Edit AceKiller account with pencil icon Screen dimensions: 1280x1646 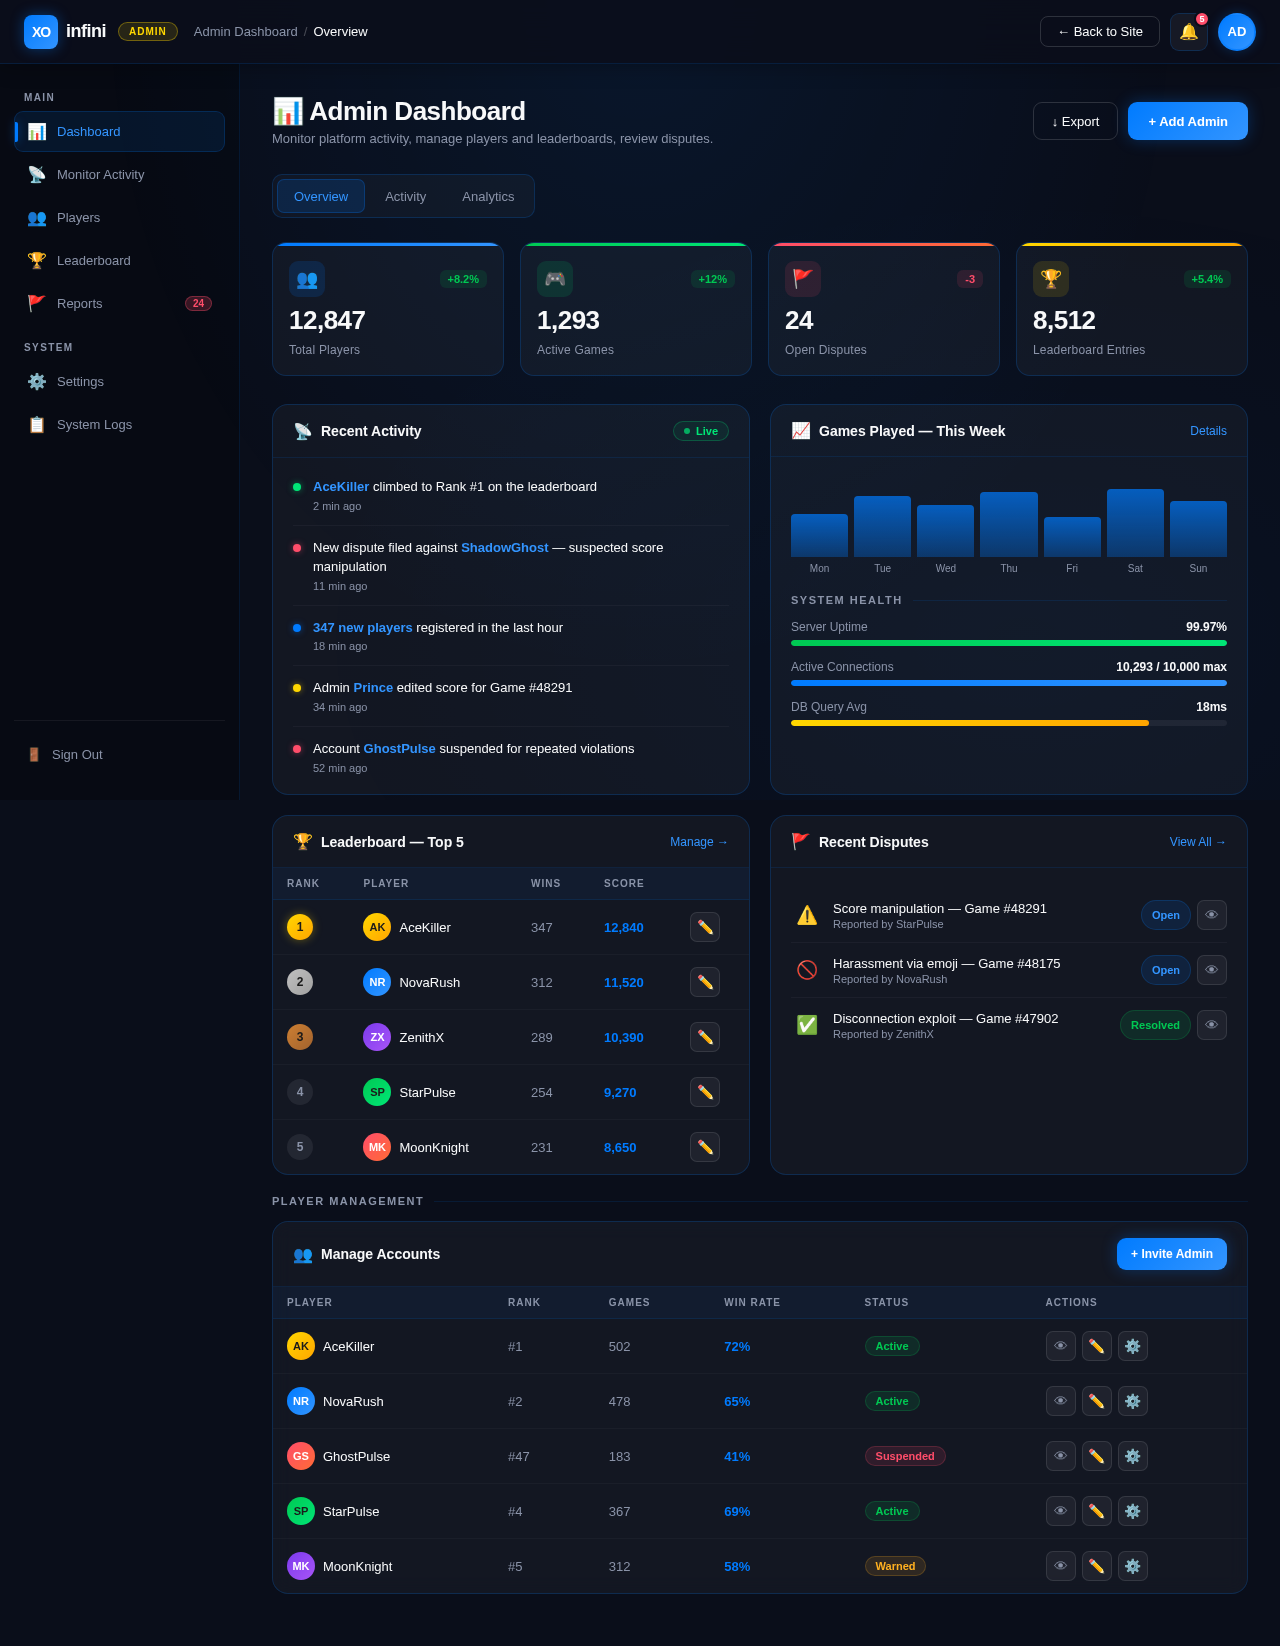pos(1097,1346)
